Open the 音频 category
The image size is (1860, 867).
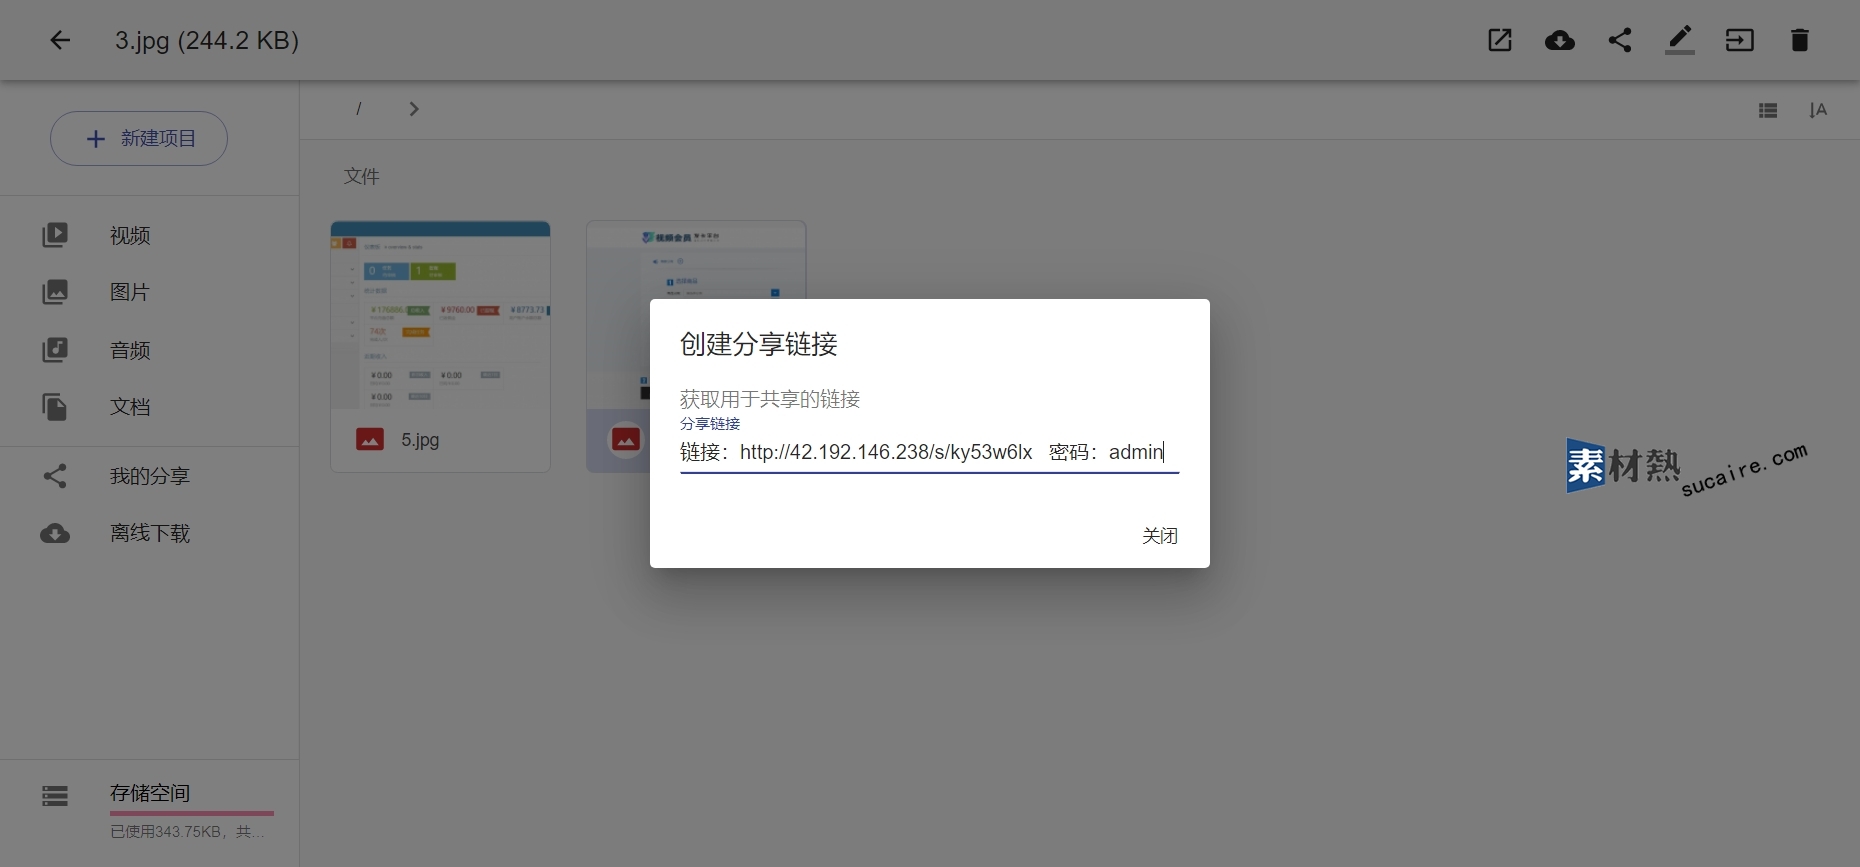[130, 350]
